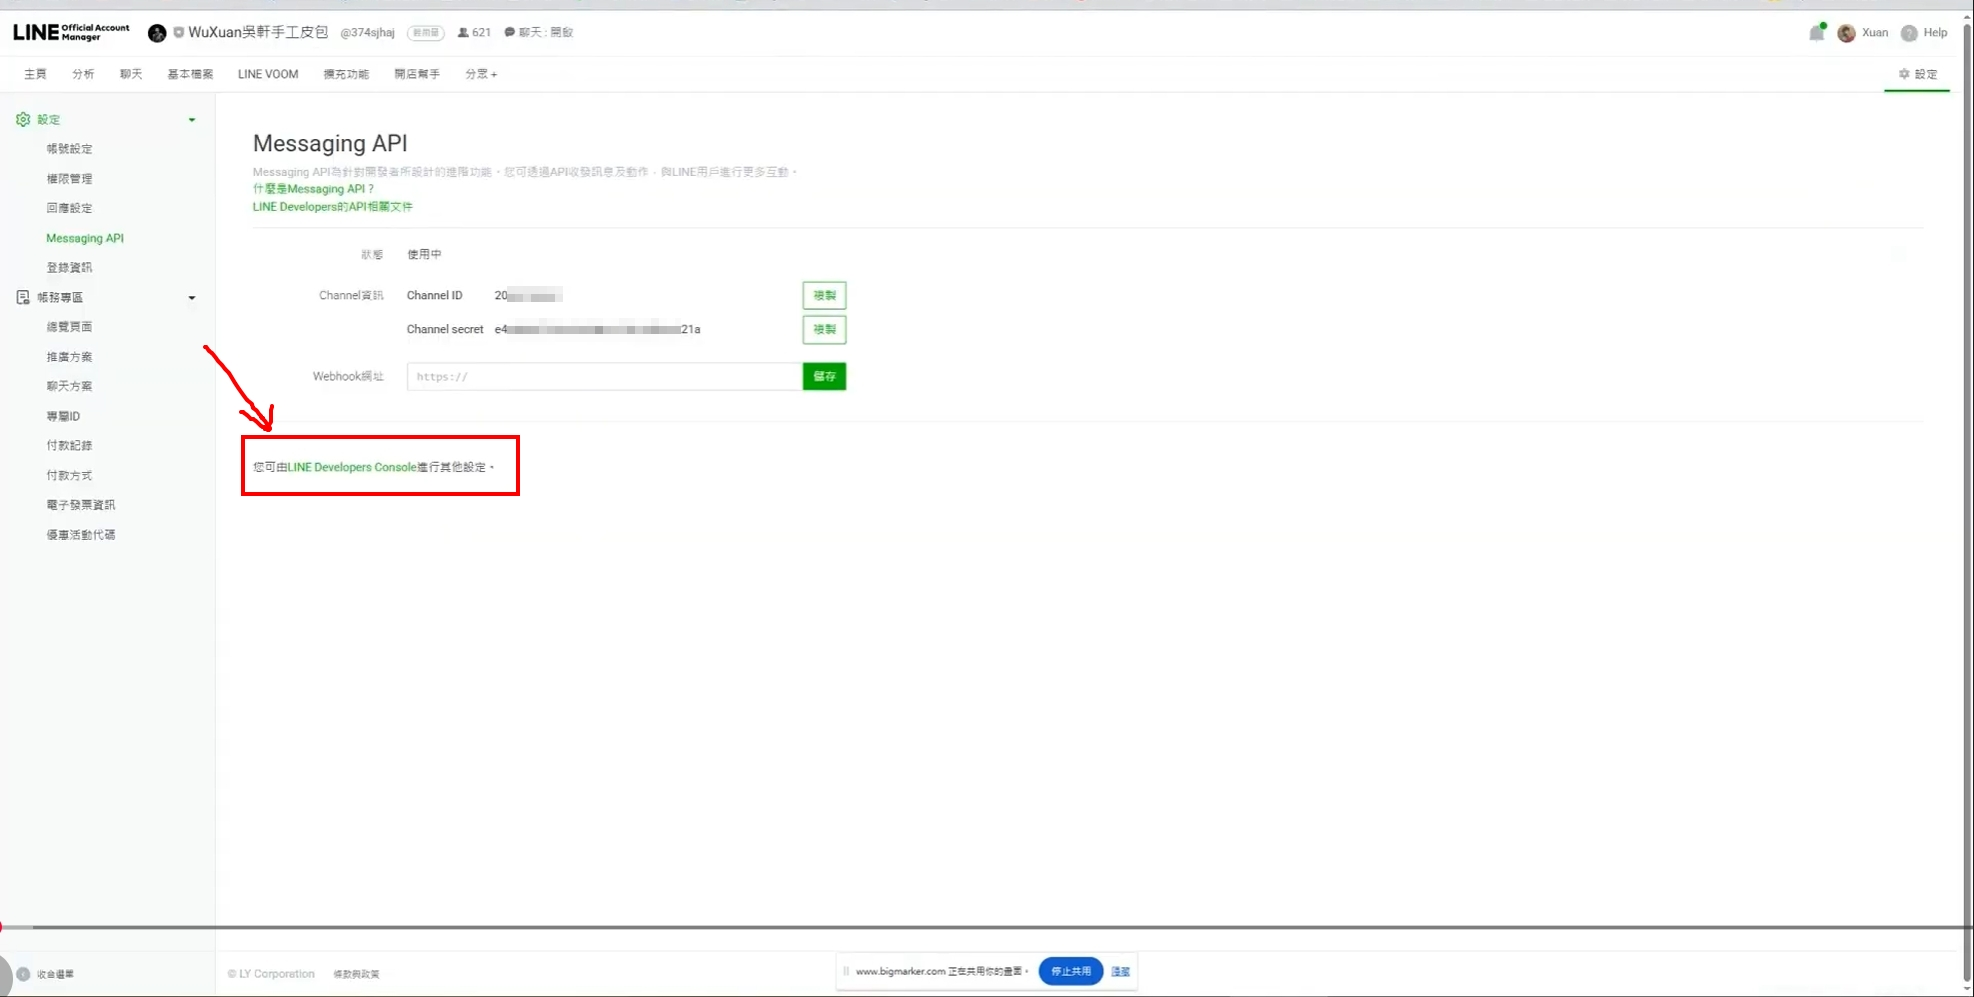Click the shield badge beside the account name
The image size is (1974, 997).
pyautogui.click(x=178, y=33)
